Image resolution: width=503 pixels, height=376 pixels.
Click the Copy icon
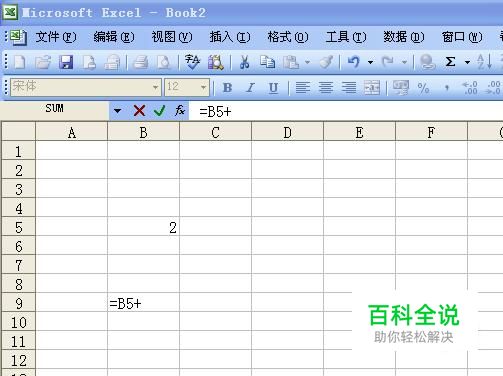pos(267,62)
